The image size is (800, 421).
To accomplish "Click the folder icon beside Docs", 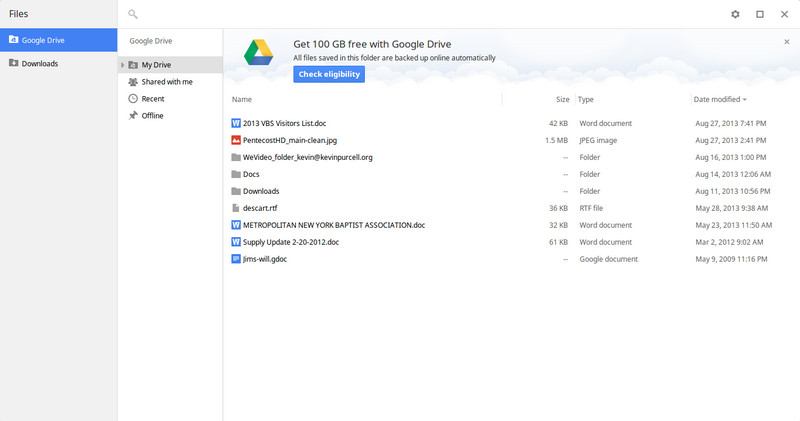I will tap(236, 174).
